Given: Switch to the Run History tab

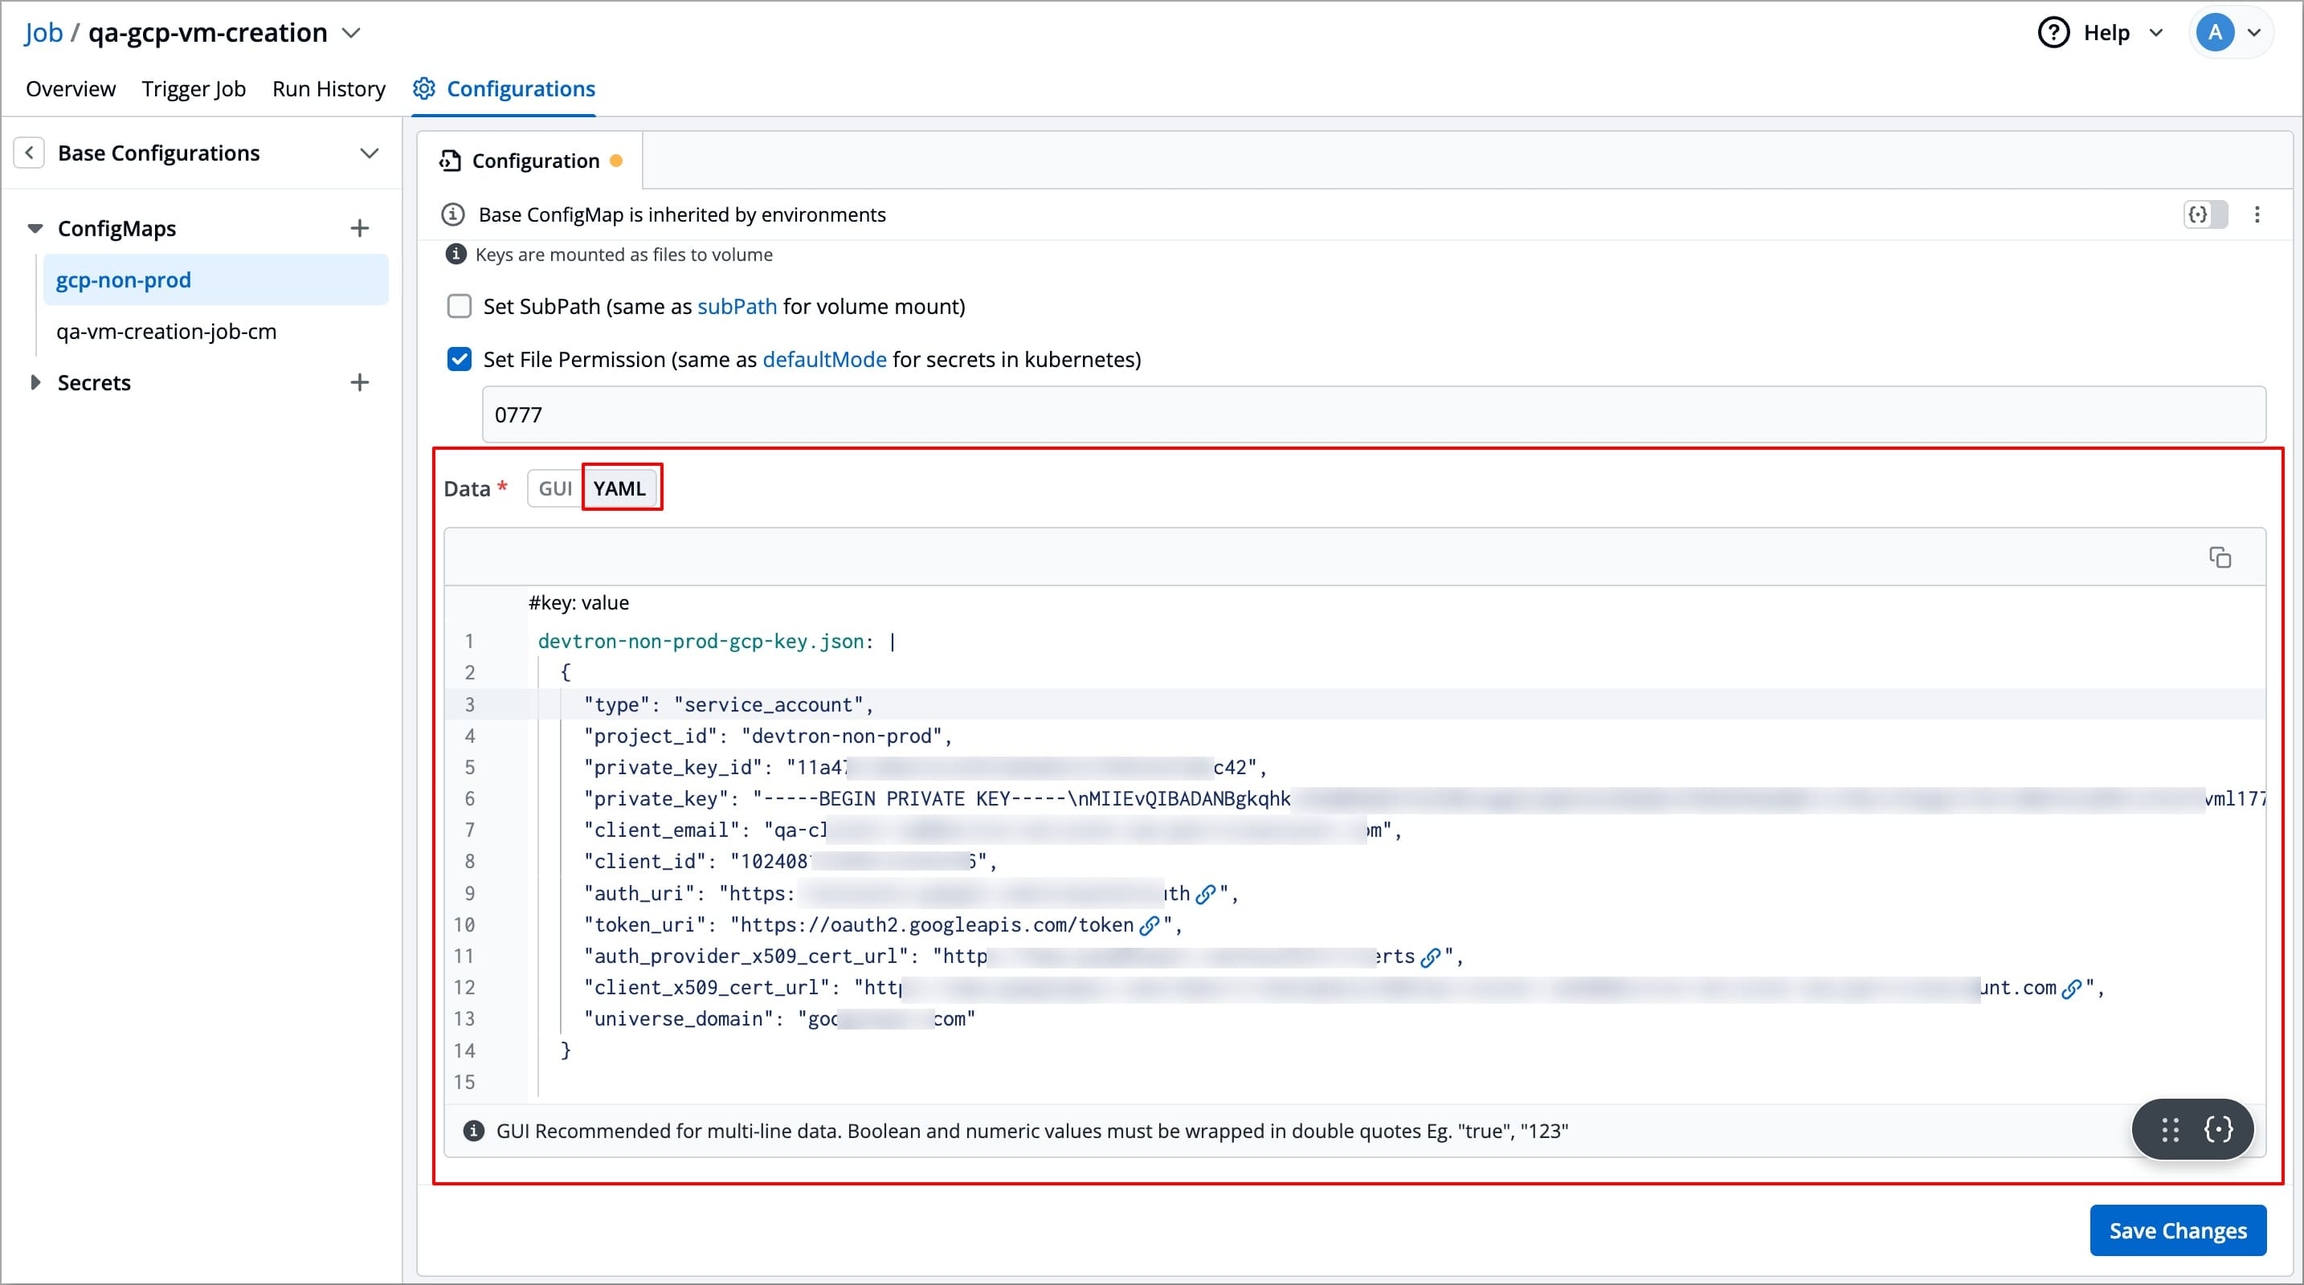Looking at the screenshot, I should [328, 89].
